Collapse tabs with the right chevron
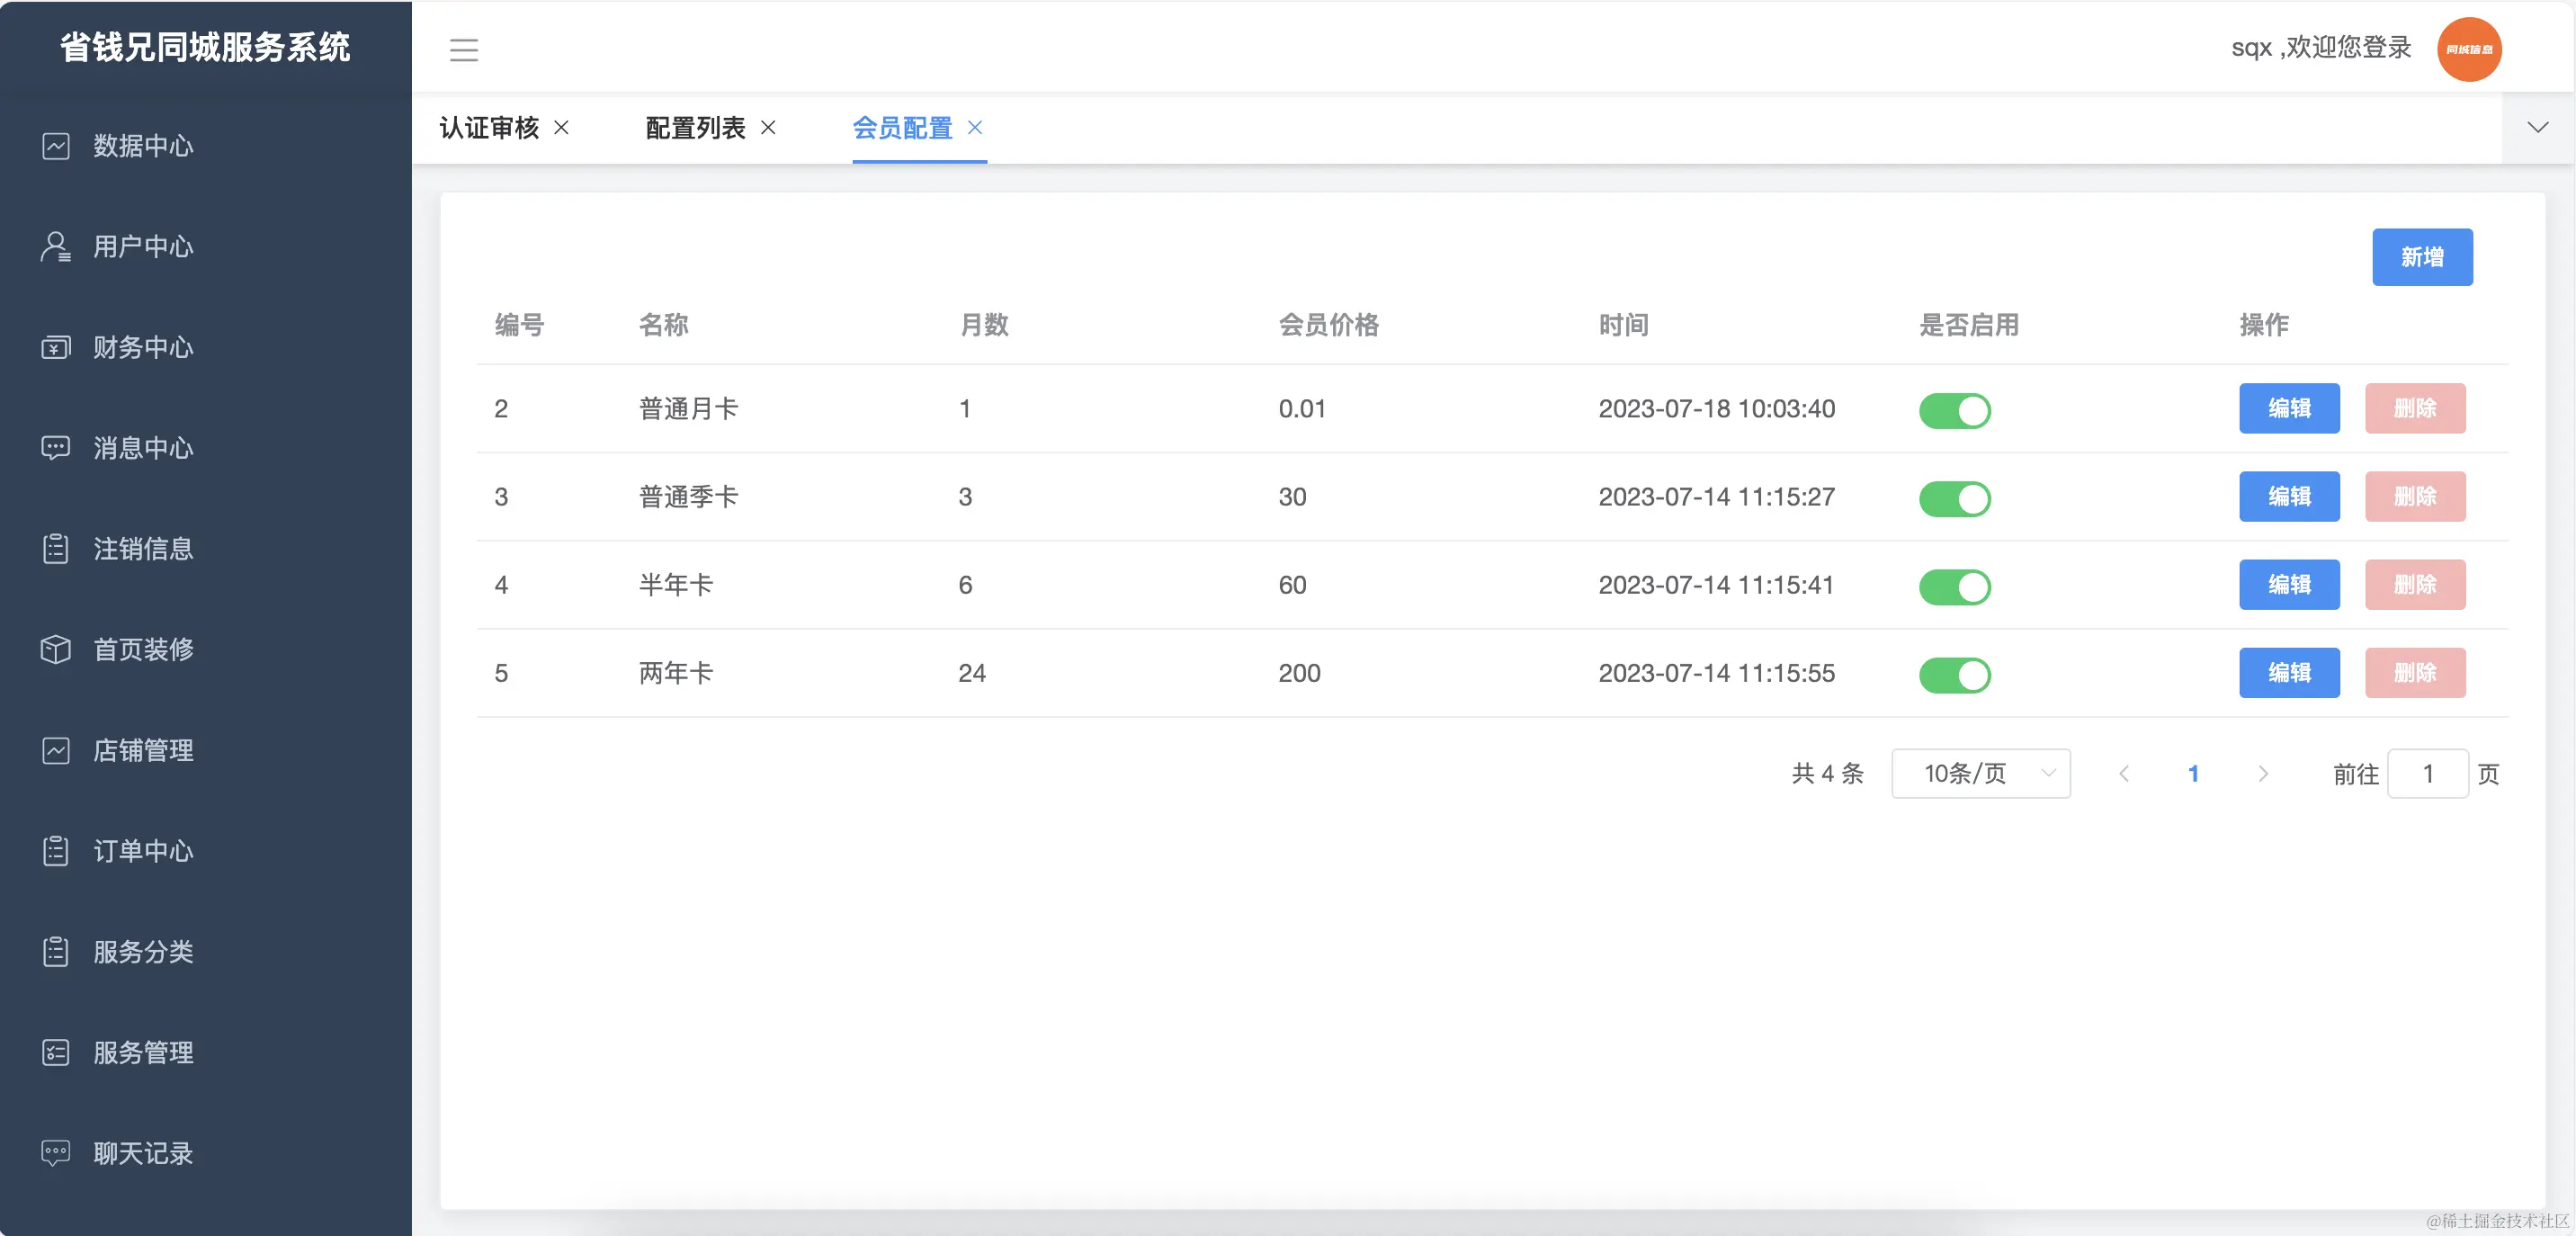The height and width of the screenshot is (1236, 2576). pyautogui.click(x=2538, y=127)
